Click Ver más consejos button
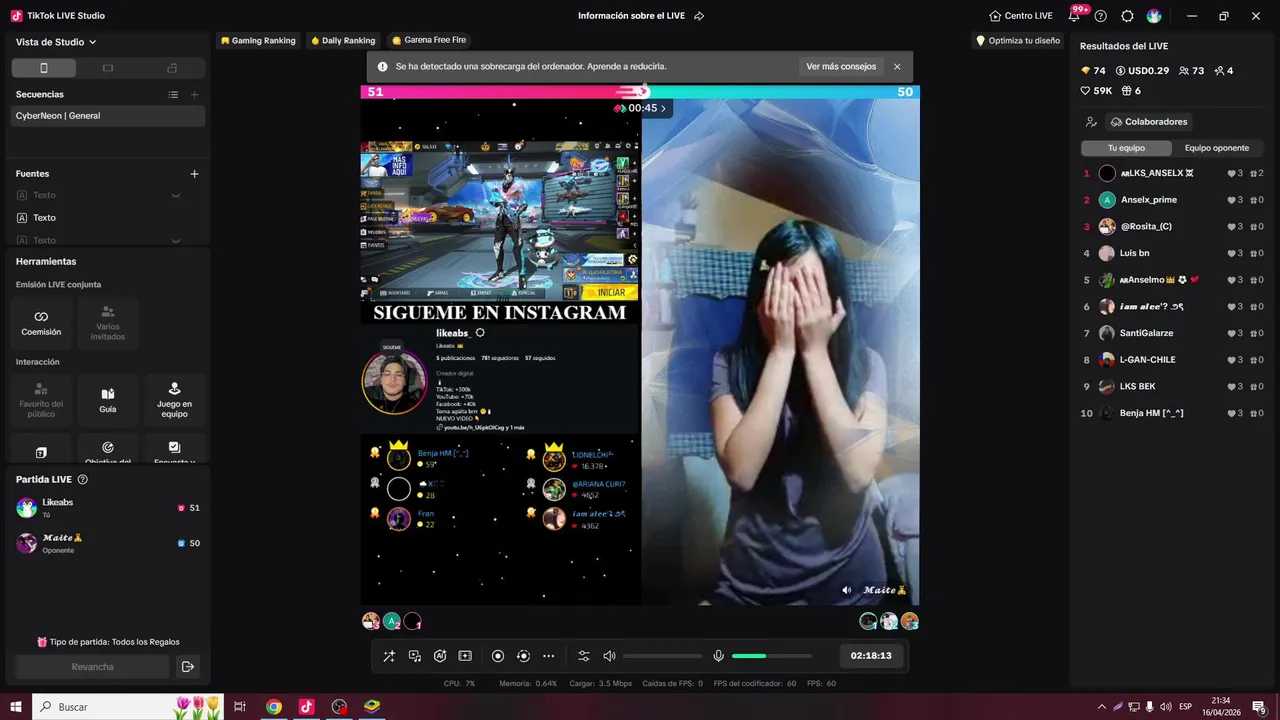Viewport: 1280px width, 720px height. point(841,67)
